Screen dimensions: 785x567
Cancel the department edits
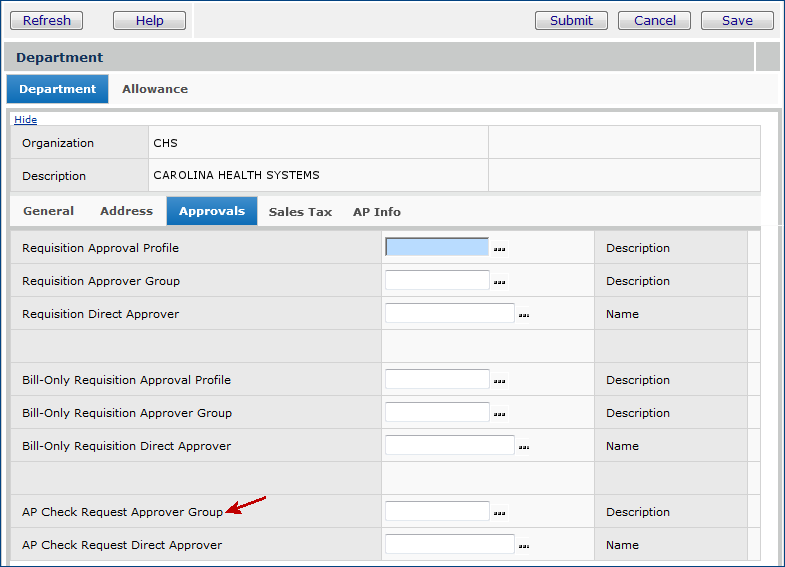point(655,20)
